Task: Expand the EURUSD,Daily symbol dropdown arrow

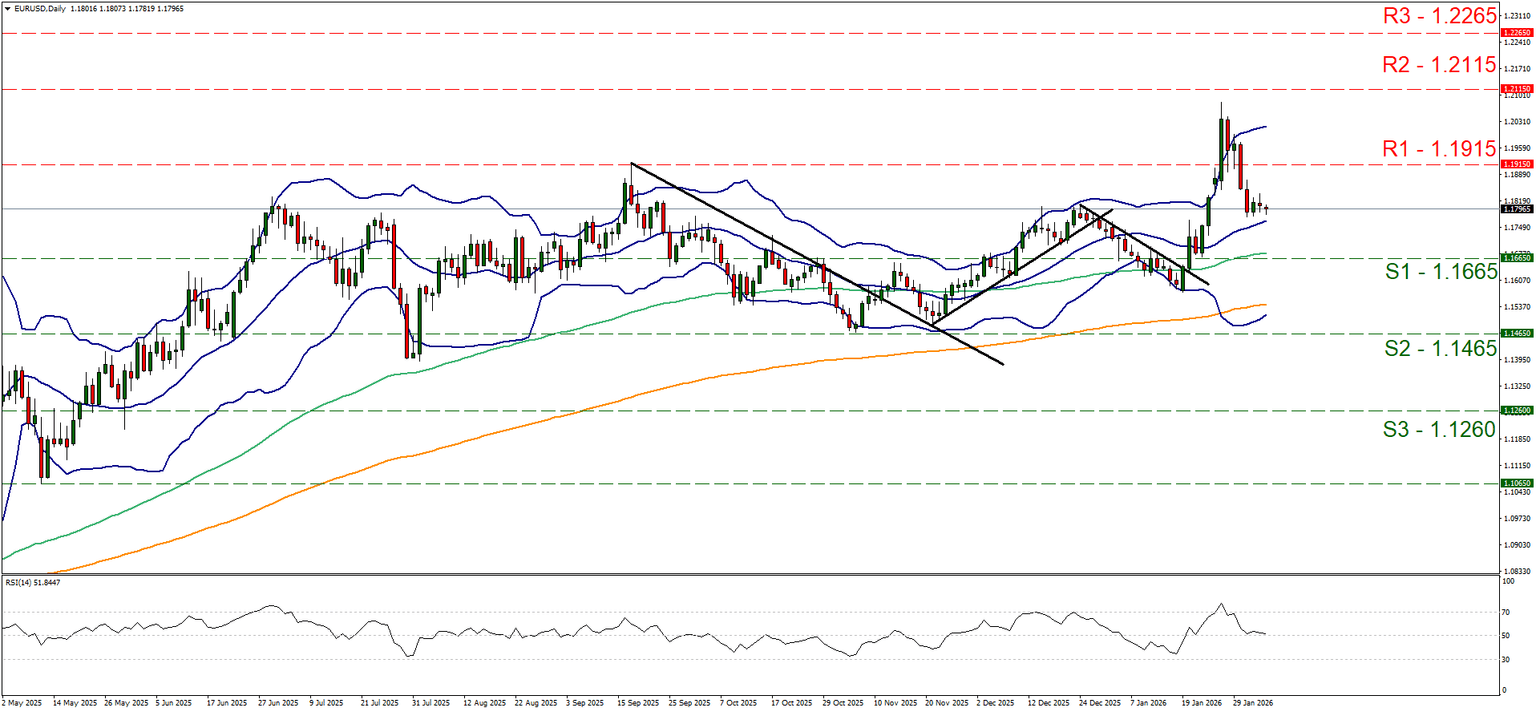Action: tap(8, 7)
